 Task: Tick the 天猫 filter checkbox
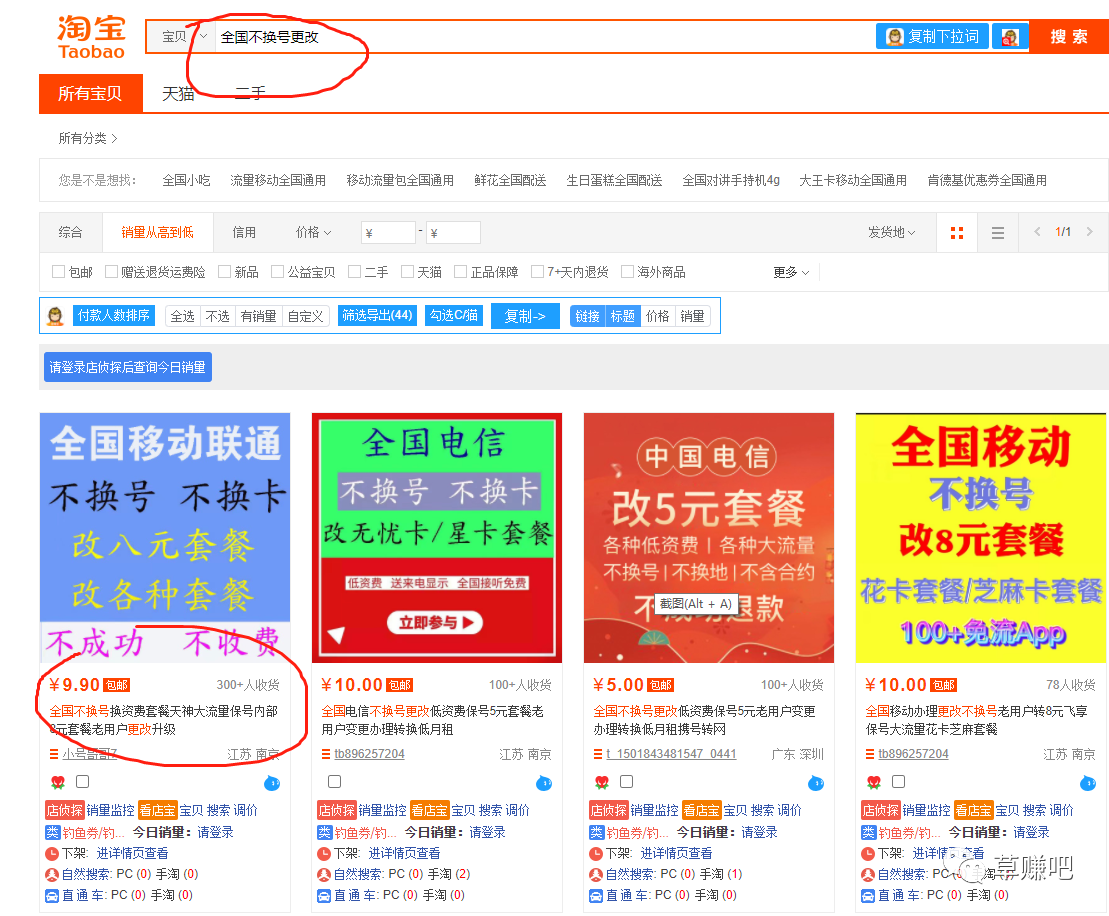click(x=407, y=272)
